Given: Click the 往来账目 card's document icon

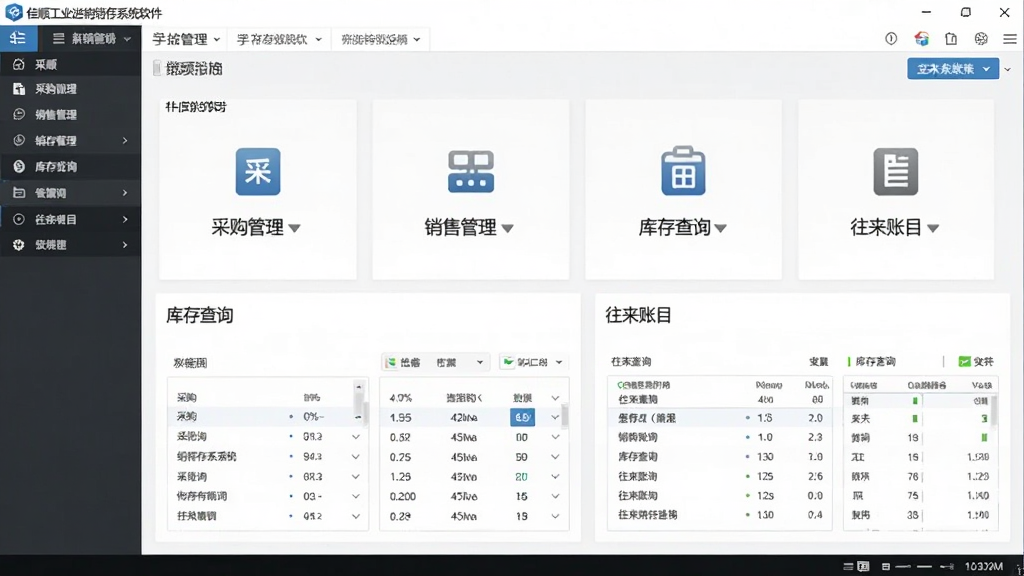Looking at the screenshot, I should [895, 172].
